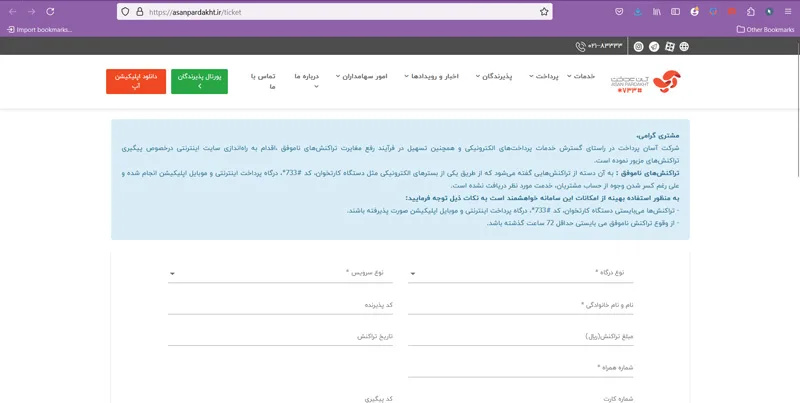Go back with the browser back arrow
This screenshot has height=403, width=800.
[13, 12]
